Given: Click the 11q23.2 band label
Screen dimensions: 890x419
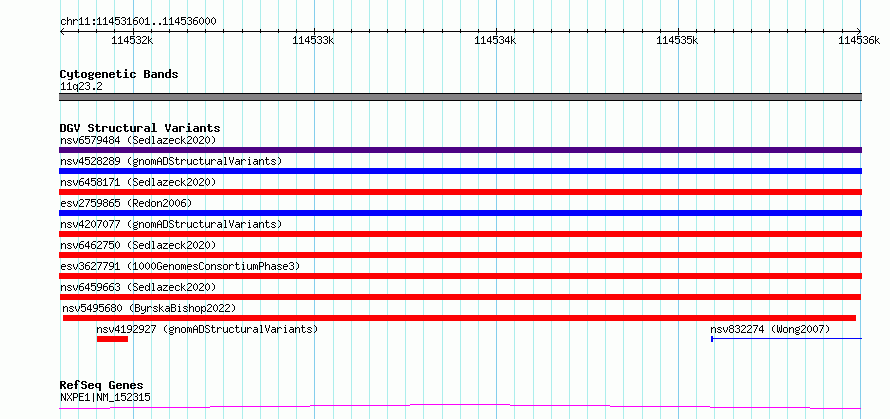Looking at the screenshot, I should tap(81, 87).
